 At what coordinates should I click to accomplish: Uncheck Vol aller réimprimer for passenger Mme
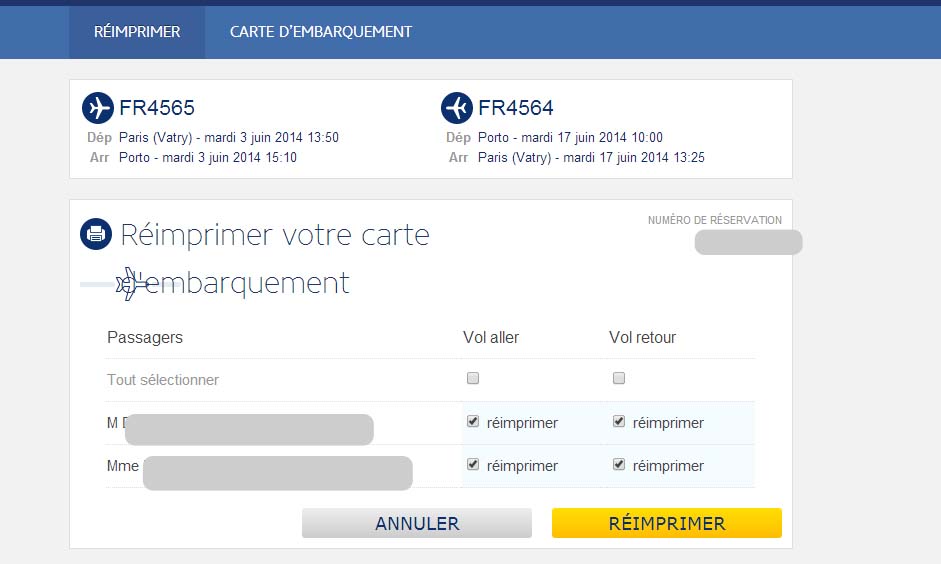point(473,464)
